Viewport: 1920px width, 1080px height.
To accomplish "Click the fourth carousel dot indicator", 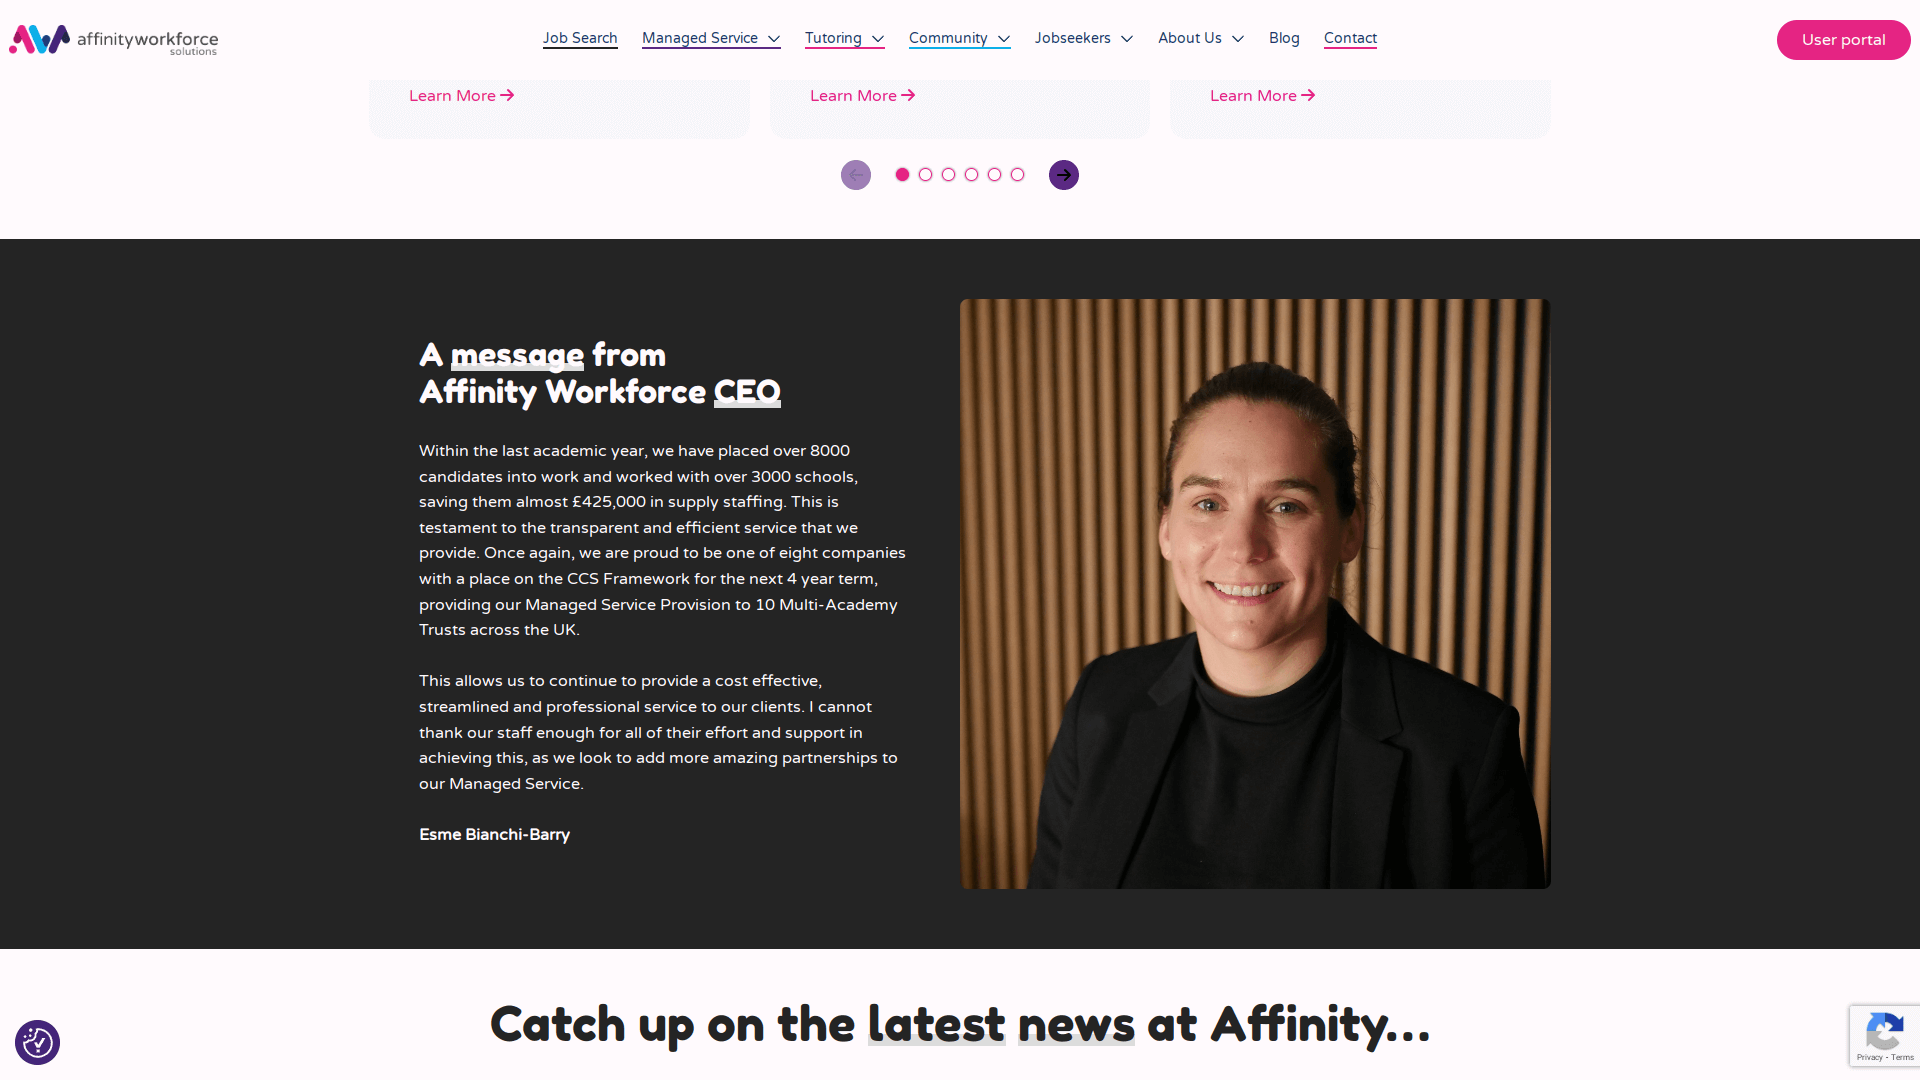I will (x=972, y=174).
